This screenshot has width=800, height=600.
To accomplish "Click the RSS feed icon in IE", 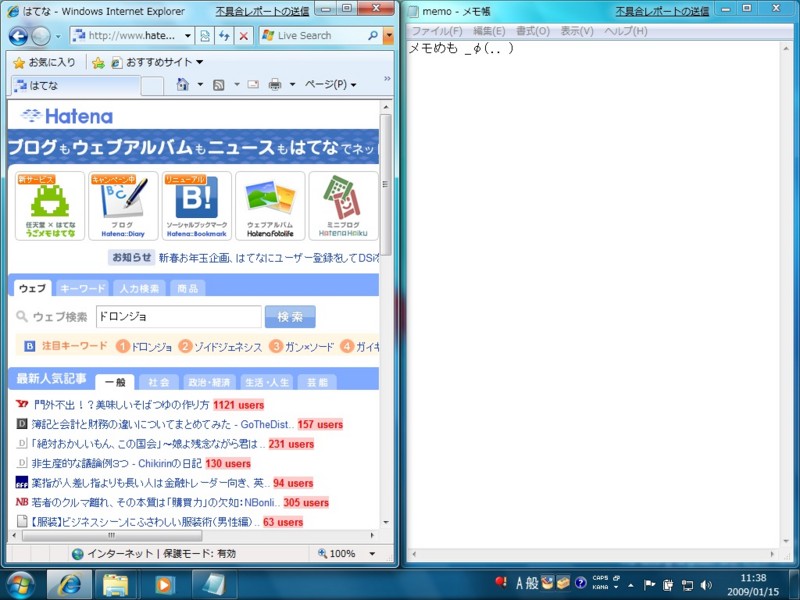I will (216, 84).
